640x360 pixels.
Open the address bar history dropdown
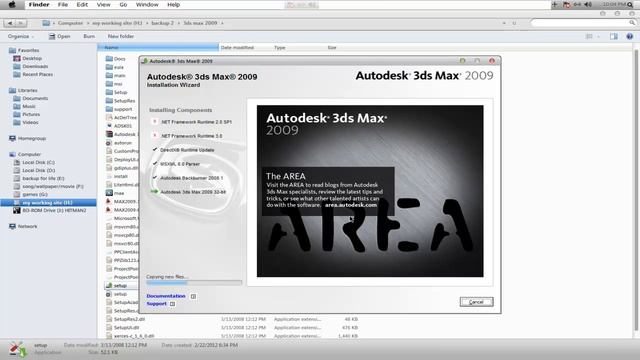(504, 23)
